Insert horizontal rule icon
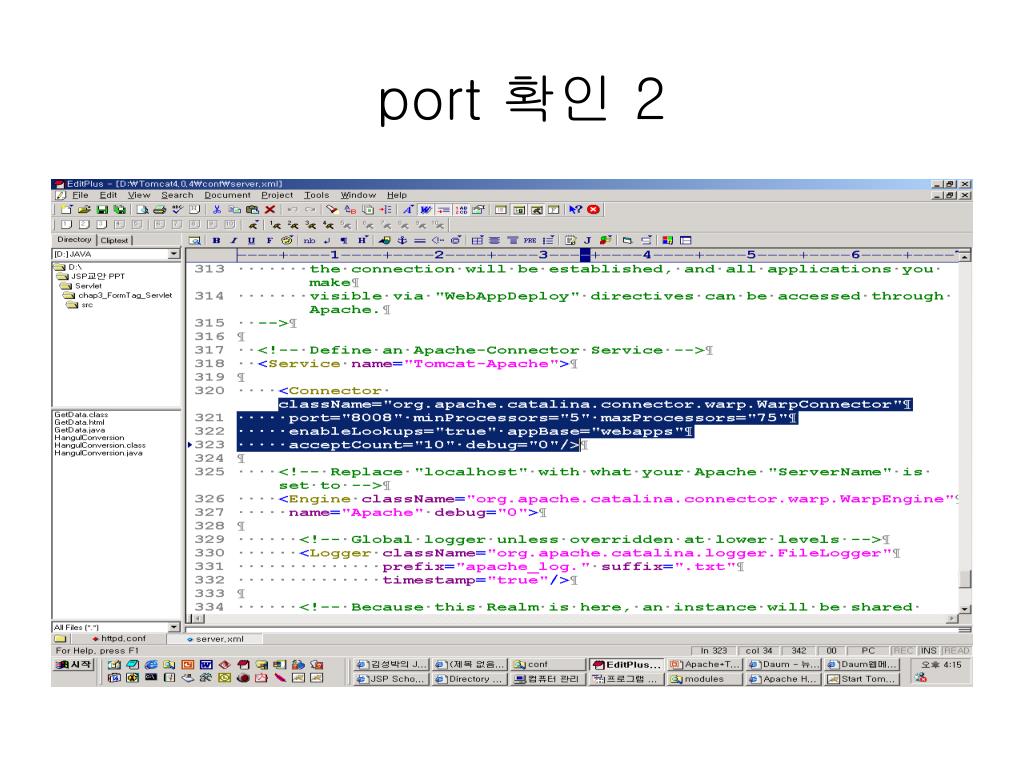 point(420,240)
